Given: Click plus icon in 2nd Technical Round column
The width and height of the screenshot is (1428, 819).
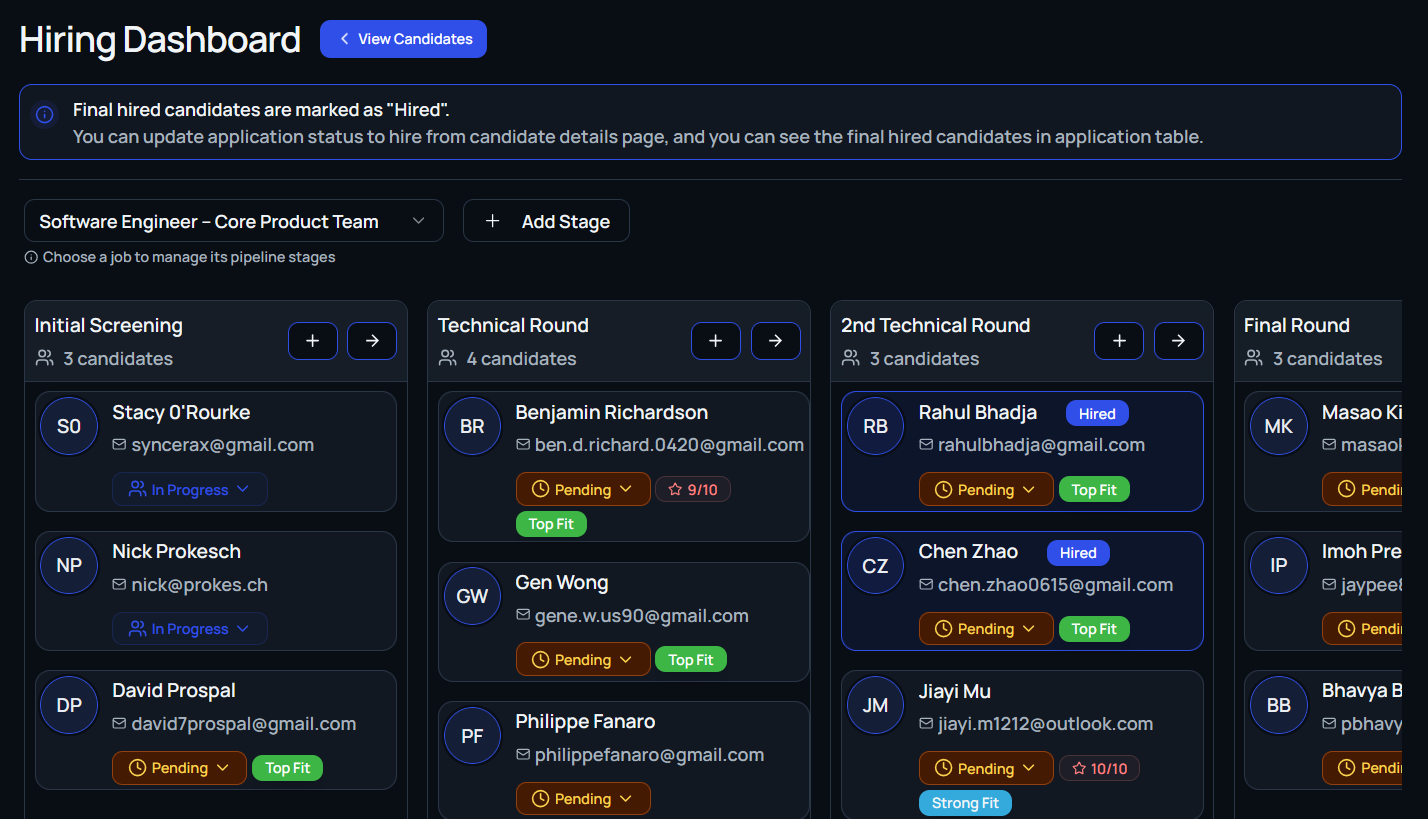Looking at the screenshot, I should point(1119,341).
